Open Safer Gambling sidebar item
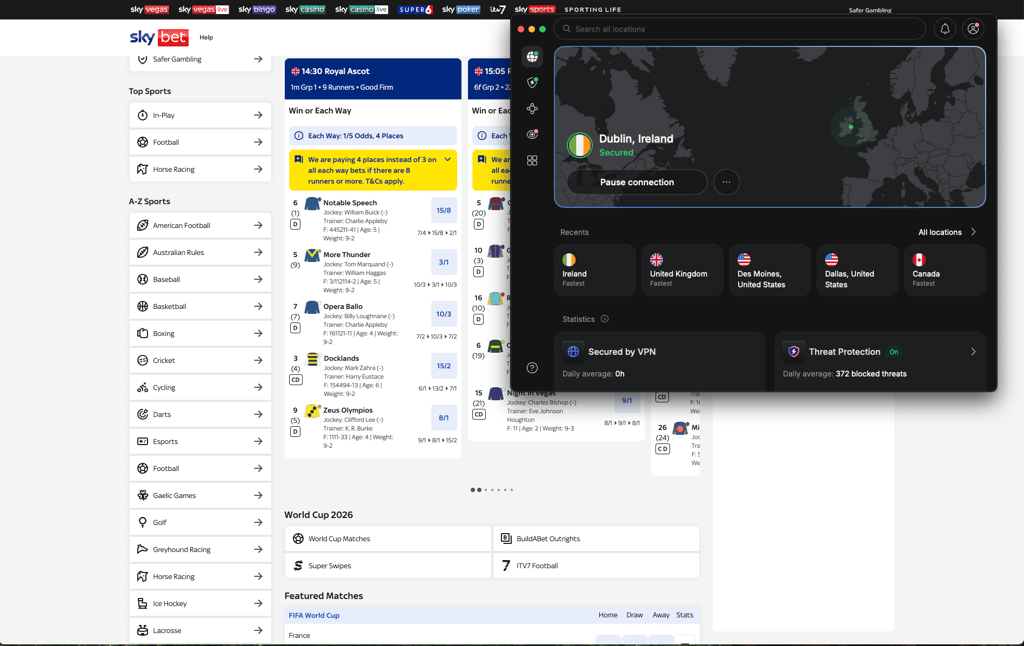This screenshot has width=1024, height=646. (200, 59)
